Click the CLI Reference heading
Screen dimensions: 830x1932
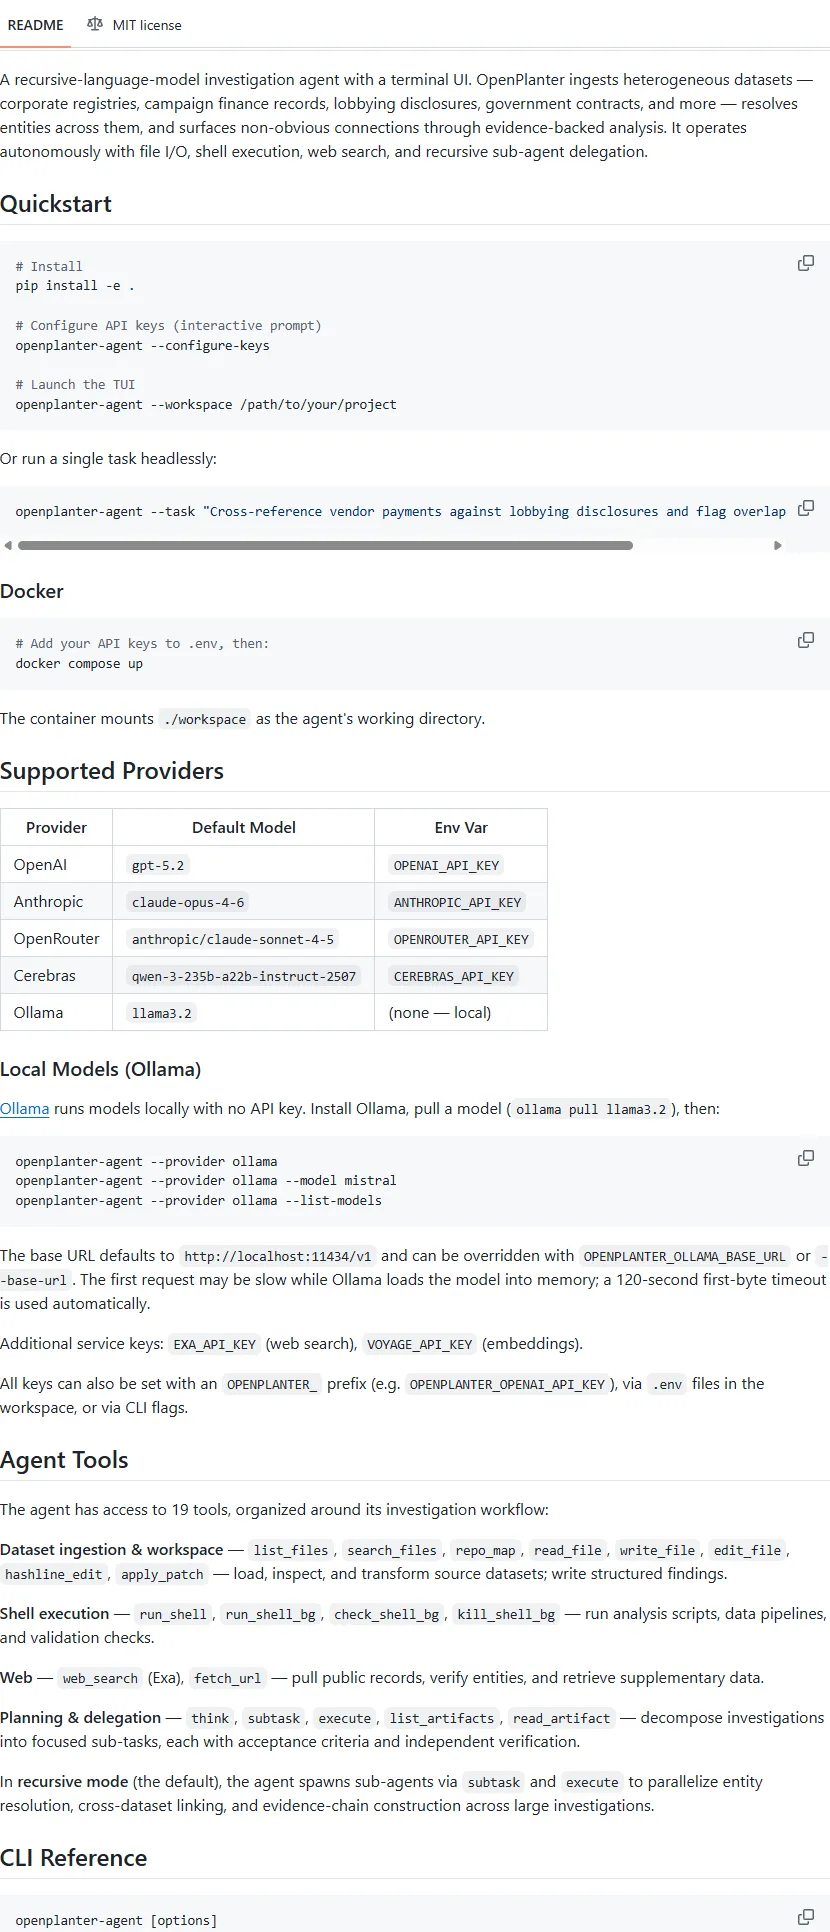click(x=74, y=1858)
